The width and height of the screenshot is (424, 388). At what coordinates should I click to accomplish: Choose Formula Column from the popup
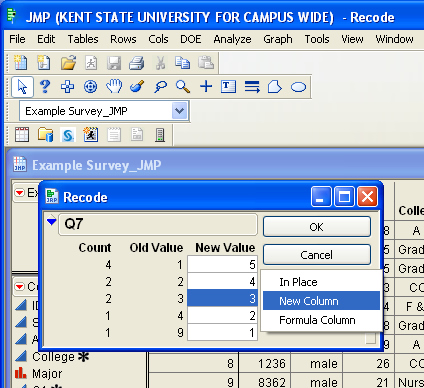click(x=321, y=320)
